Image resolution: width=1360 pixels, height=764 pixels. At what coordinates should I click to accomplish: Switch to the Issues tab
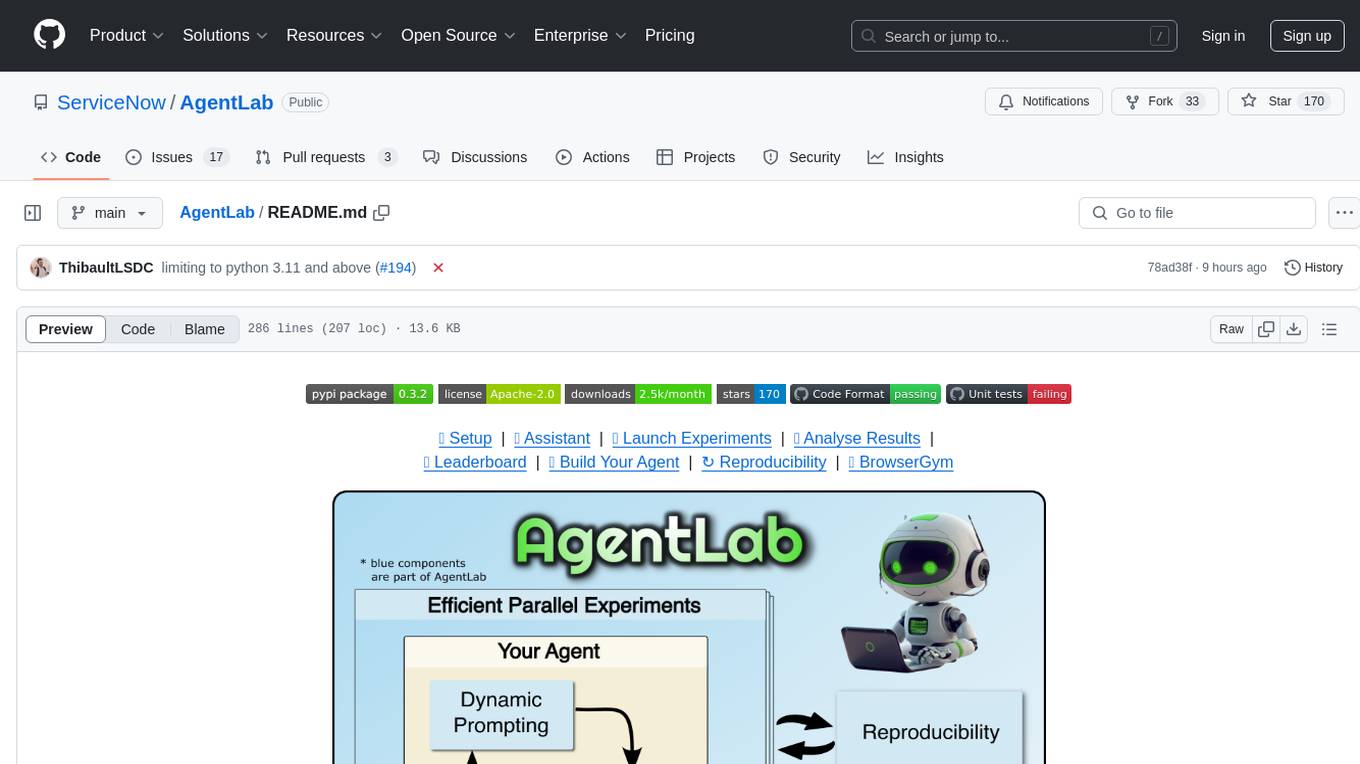pyautogui.click(x=177, y=157)
